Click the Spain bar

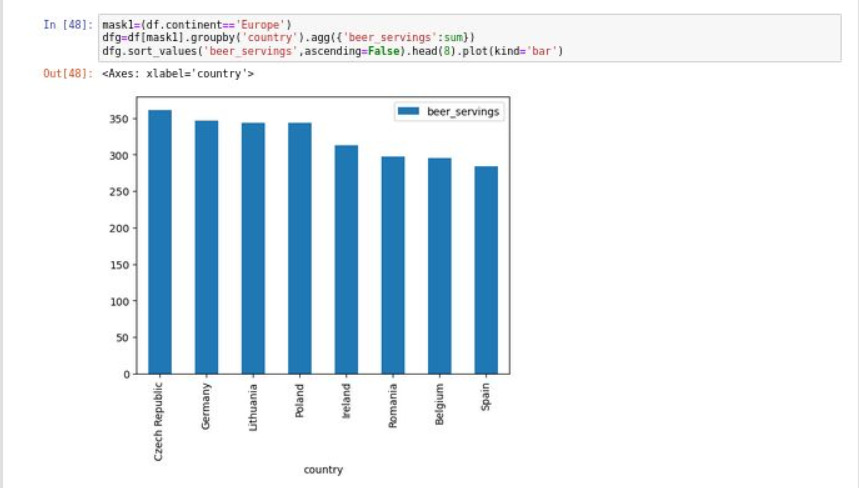click(x=486, y=270)
